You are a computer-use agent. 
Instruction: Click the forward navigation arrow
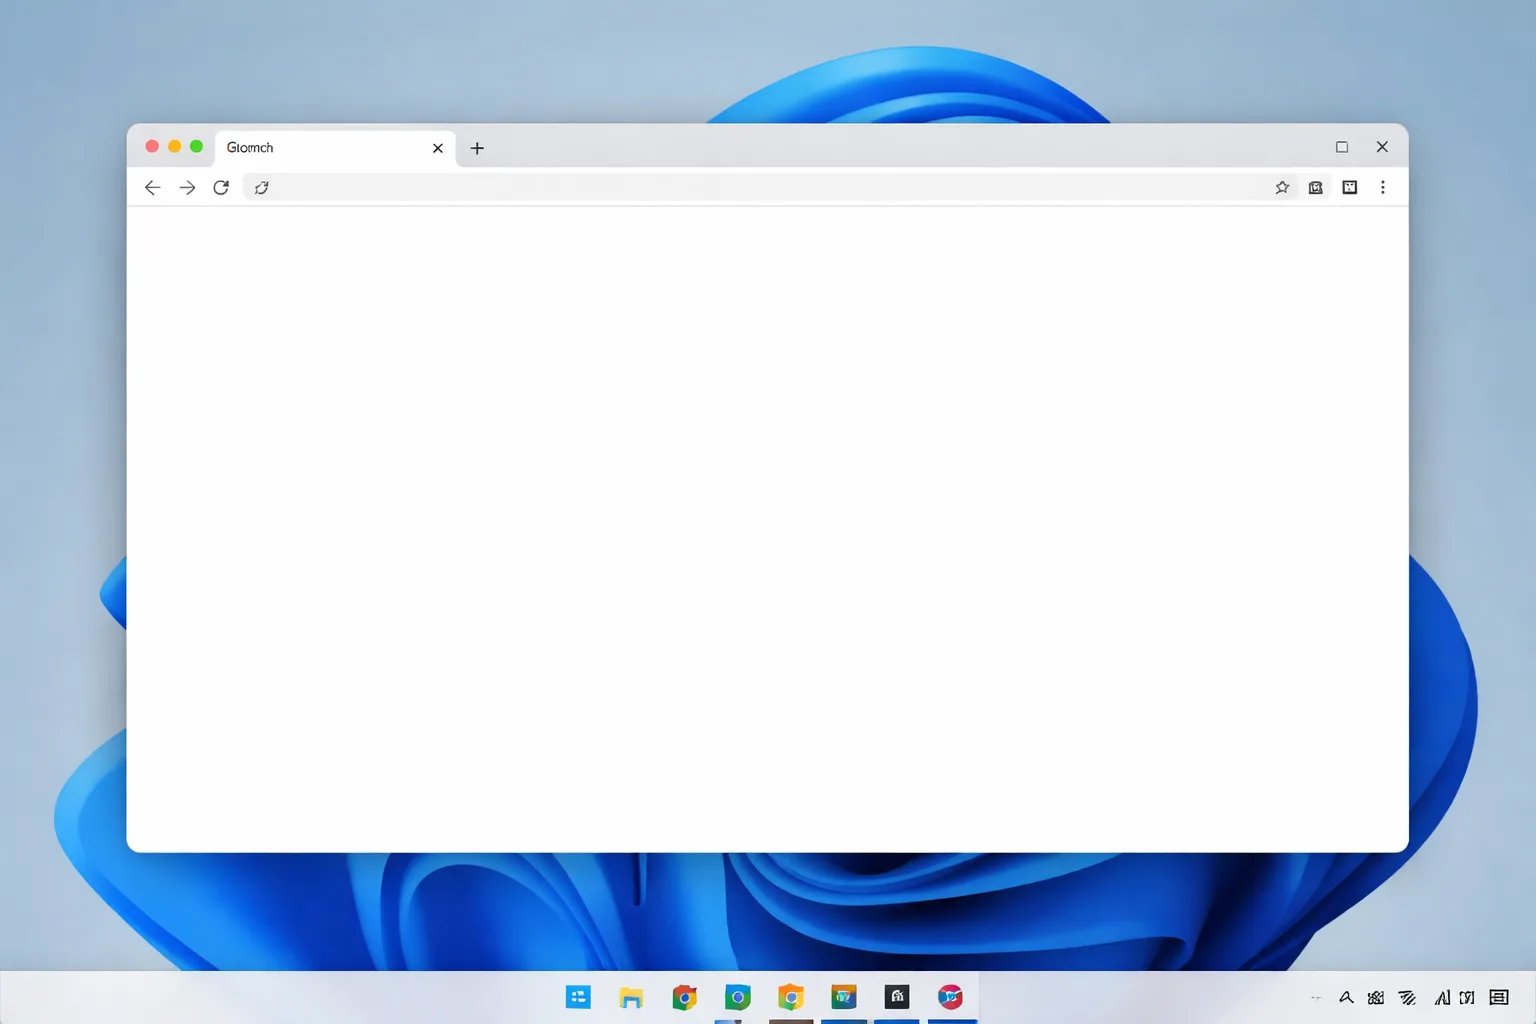coord(187,188)
